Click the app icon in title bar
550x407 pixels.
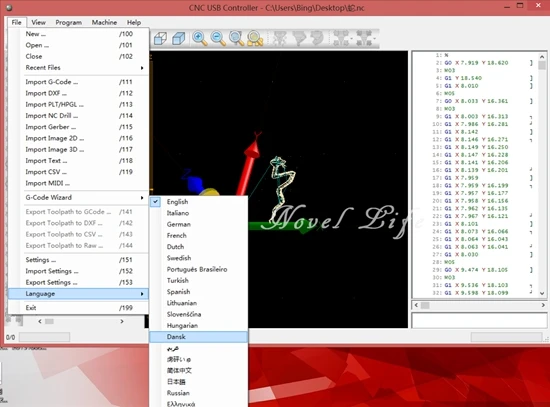pyautogui.click(x=9, y=7)
